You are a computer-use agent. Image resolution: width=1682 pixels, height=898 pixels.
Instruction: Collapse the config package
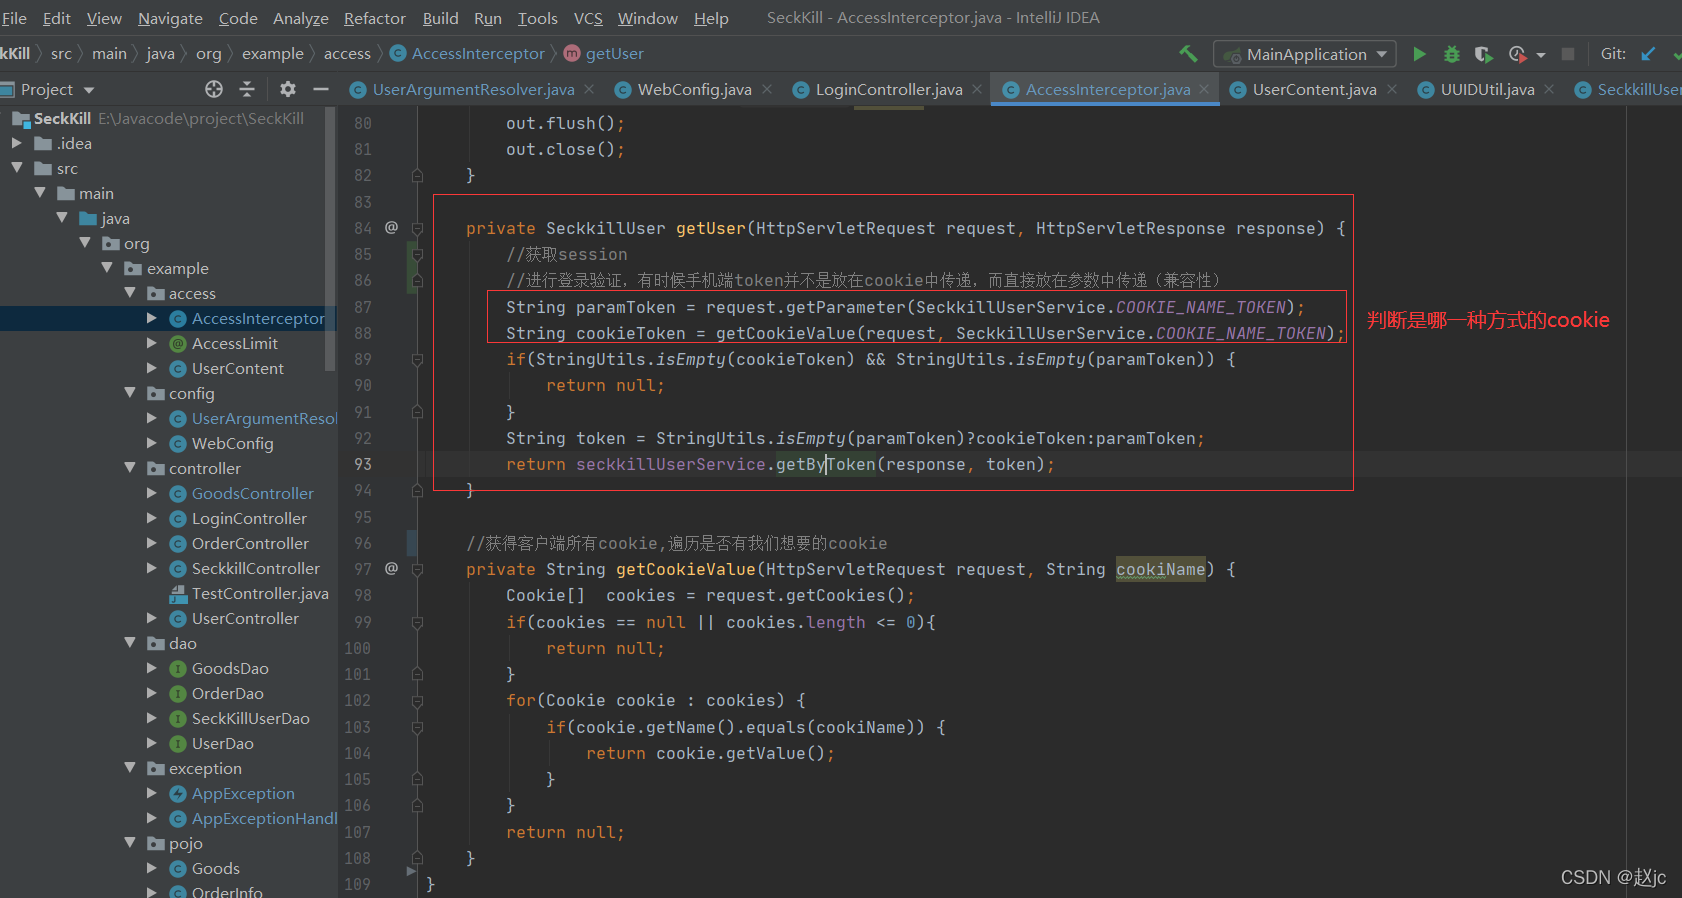point(130,393)
